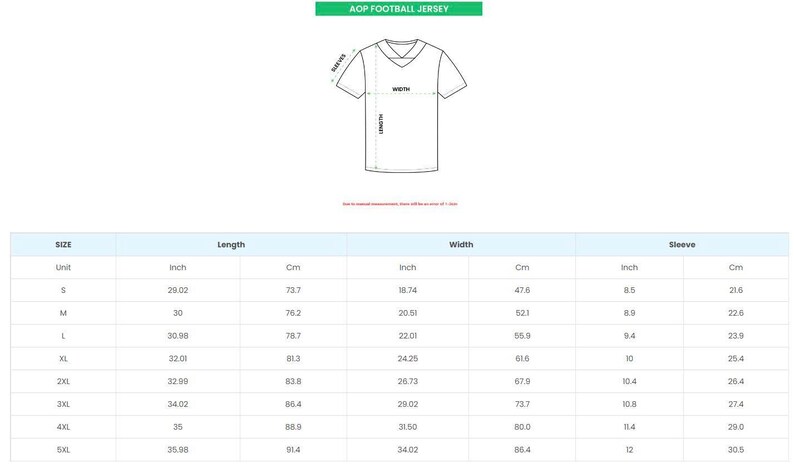Click length inch value 34.02 for 3XL
The image size is (794, 468).
[x=178, y=404]
